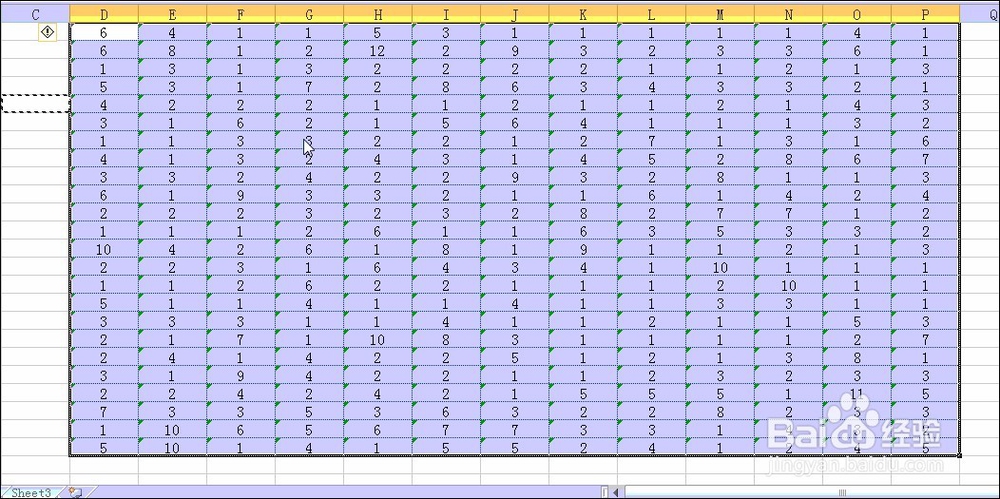
Task: Open the error warning smart tag icon
Action: (x=48, y=32)
